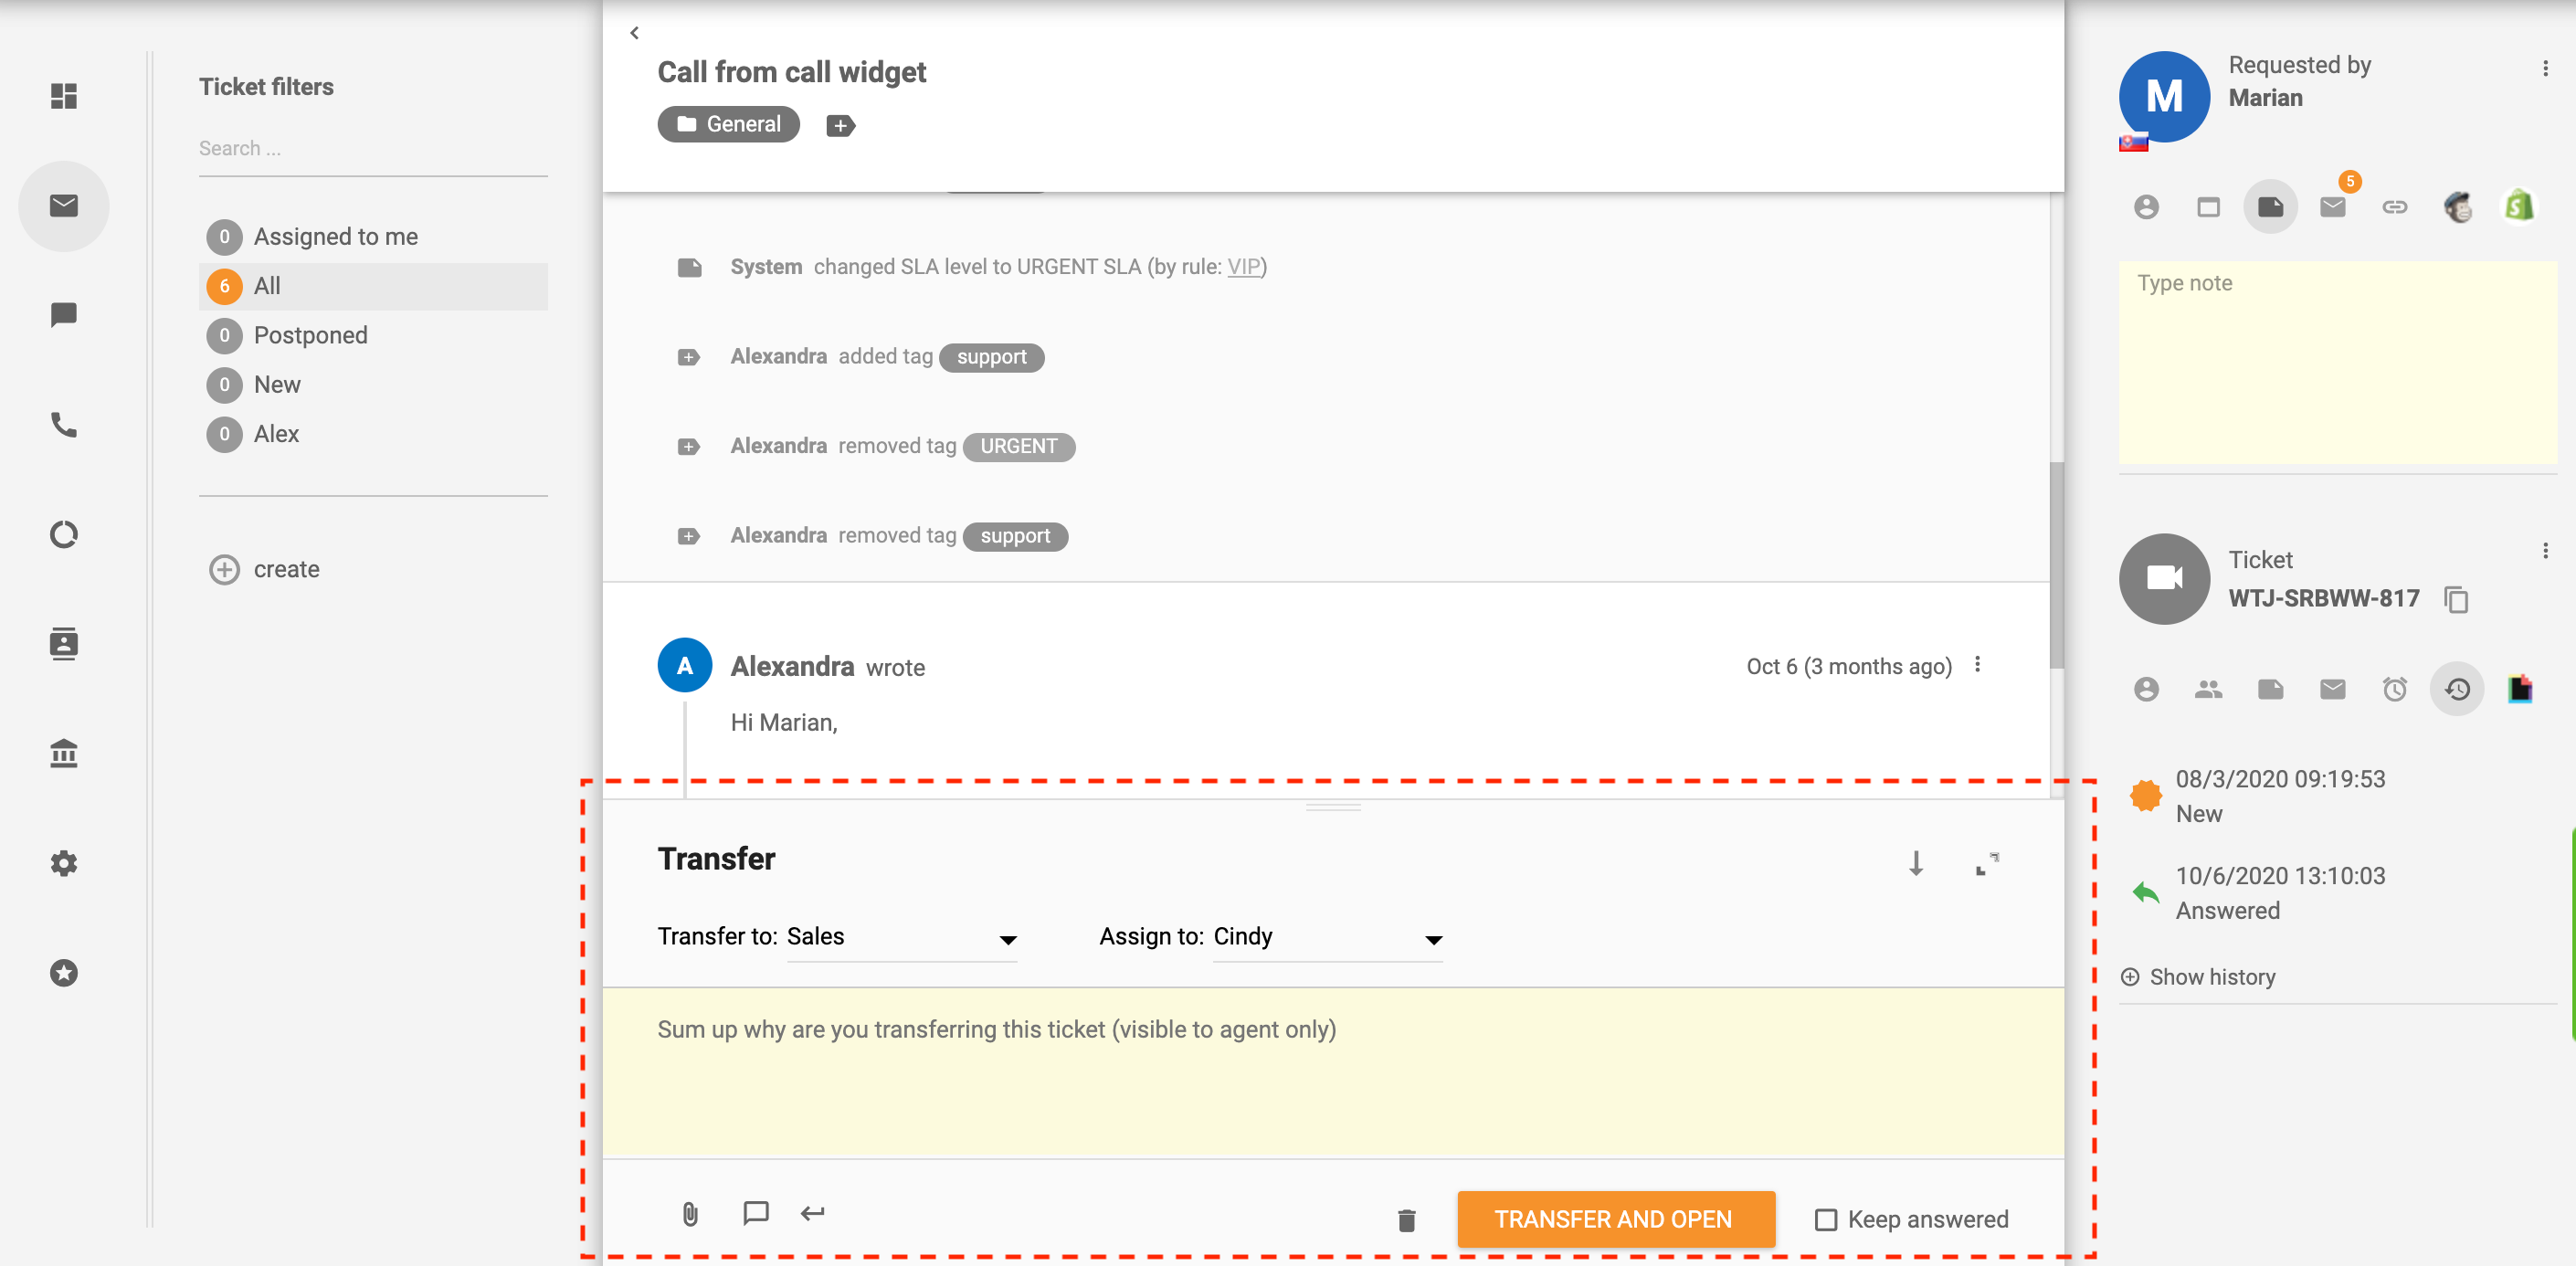The height and width of the screenshot is (1266, 2576).
Task: Click the history/clock icon in ticket sidebar
Action: click(x=2459, y=690)
